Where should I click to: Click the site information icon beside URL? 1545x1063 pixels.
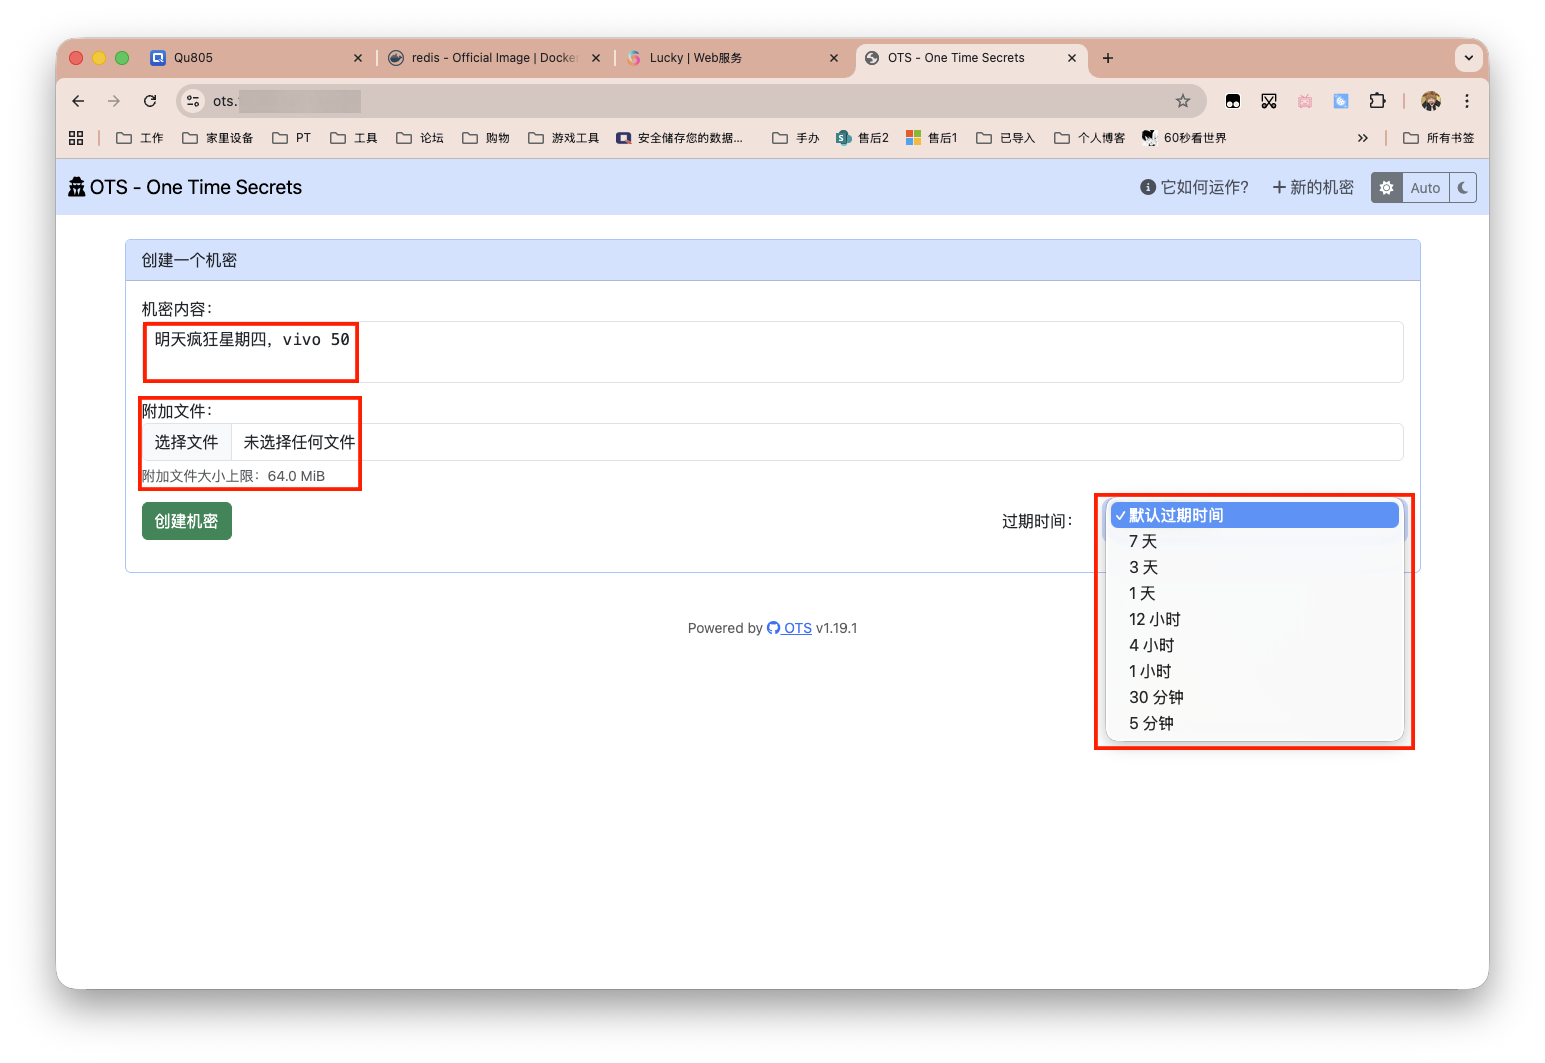[194, 101]
